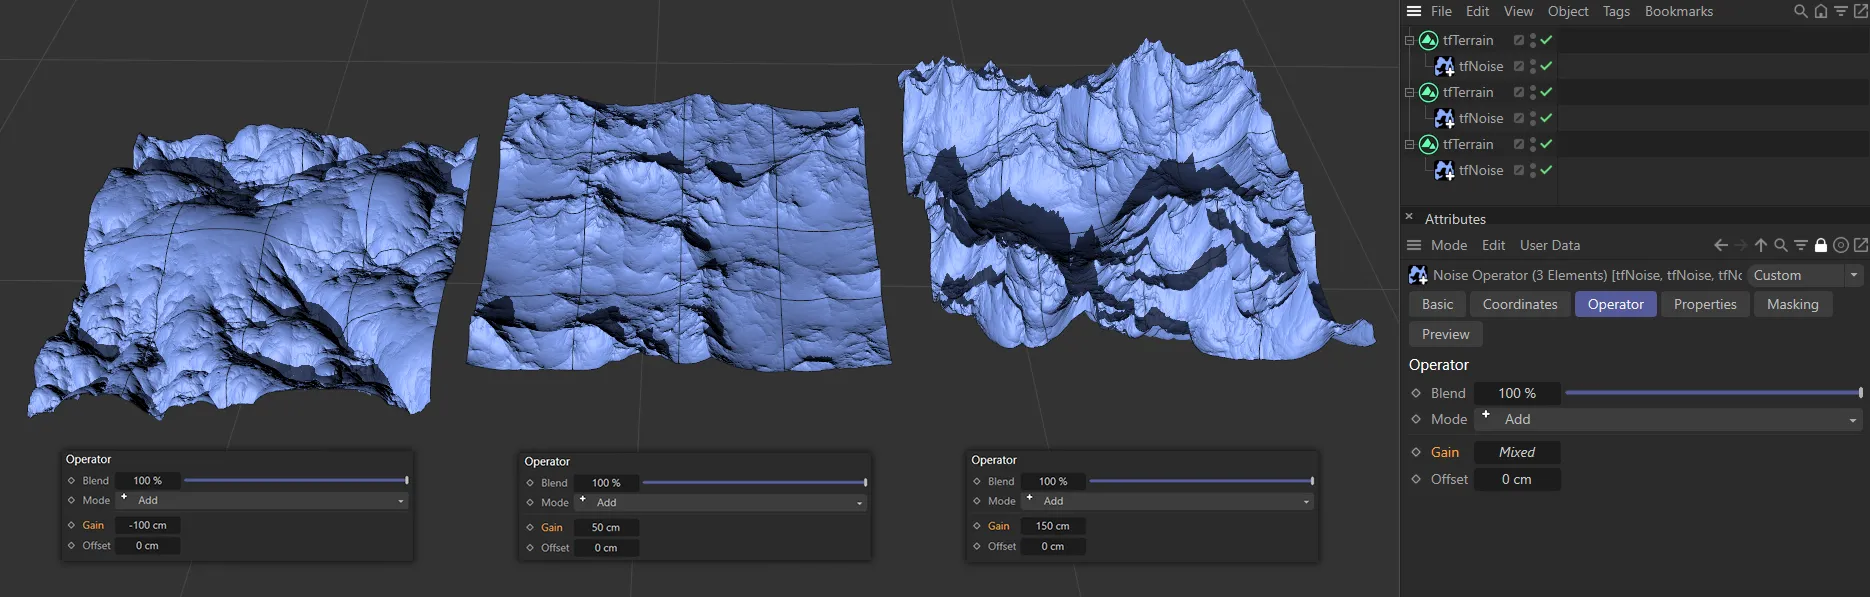Screen dimensions: 1870x597
Task: Click the up arrow in Attributes panel
Action: (x=1761, y=245)
